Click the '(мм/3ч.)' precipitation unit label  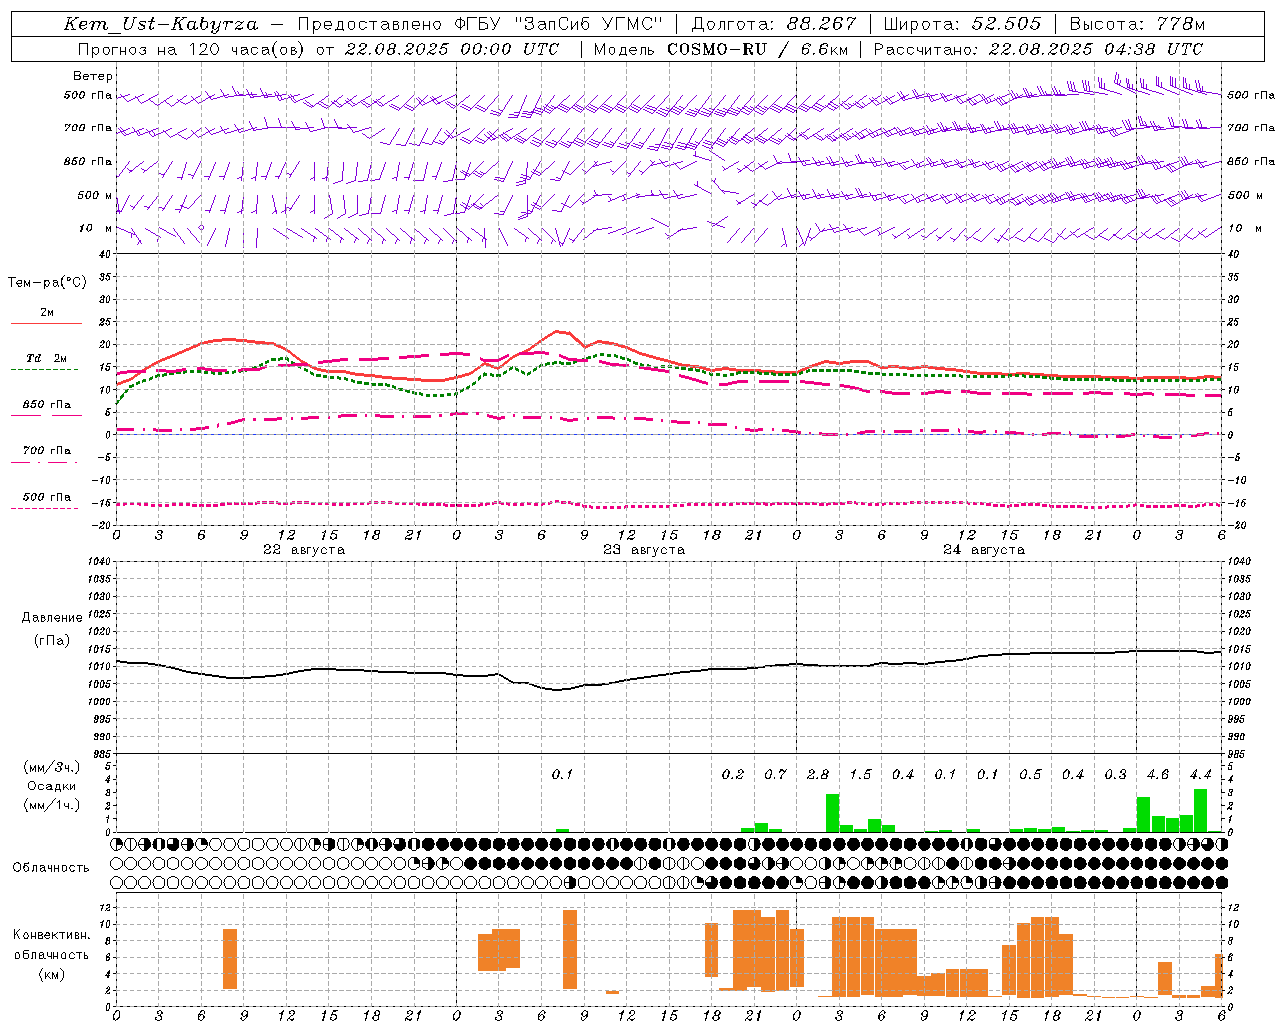(52, 768)
